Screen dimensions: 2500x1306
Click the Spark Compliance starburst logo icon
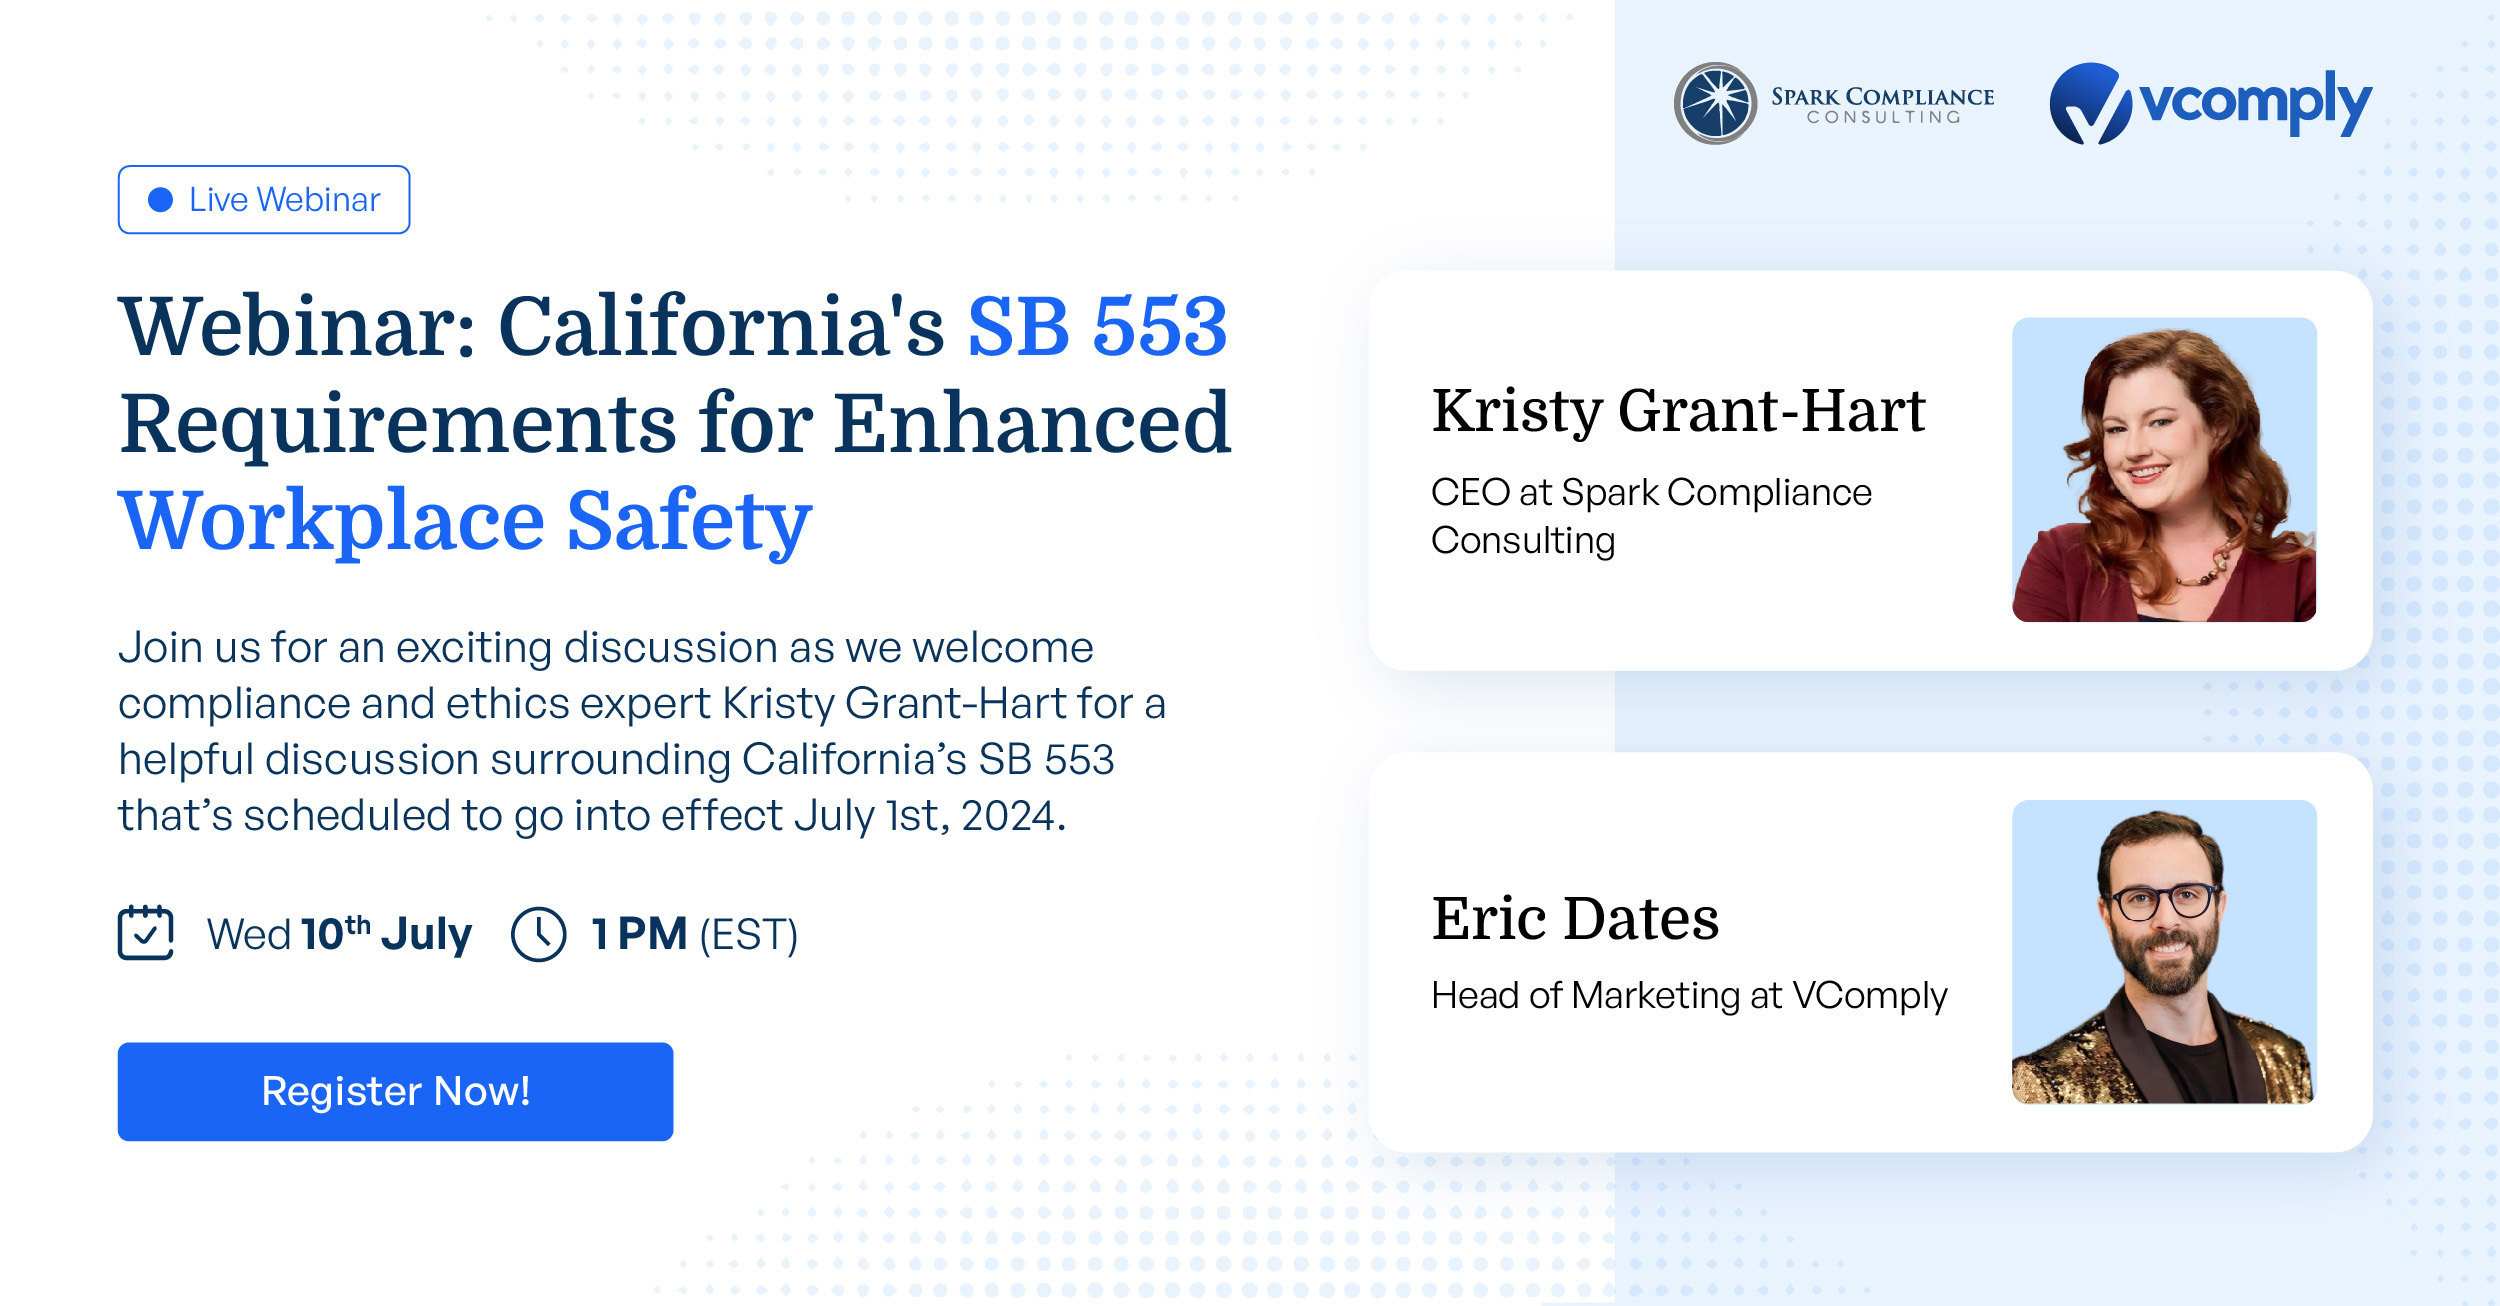1715,103
